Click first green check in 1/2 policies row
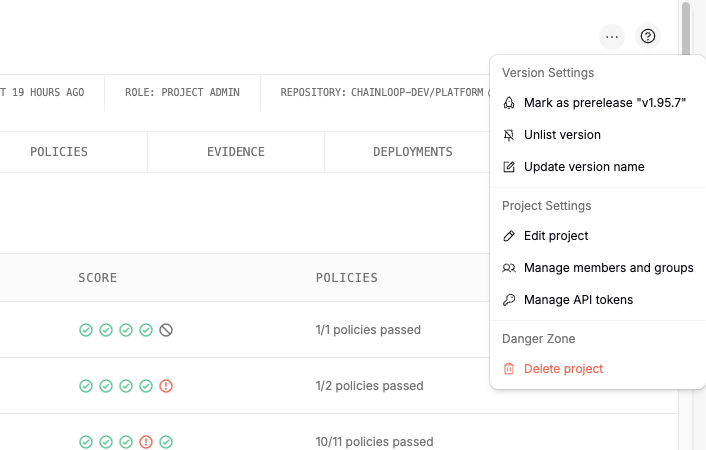Image resolution: width=706 pixels, height=450 pixels. (x=86, y=386)
